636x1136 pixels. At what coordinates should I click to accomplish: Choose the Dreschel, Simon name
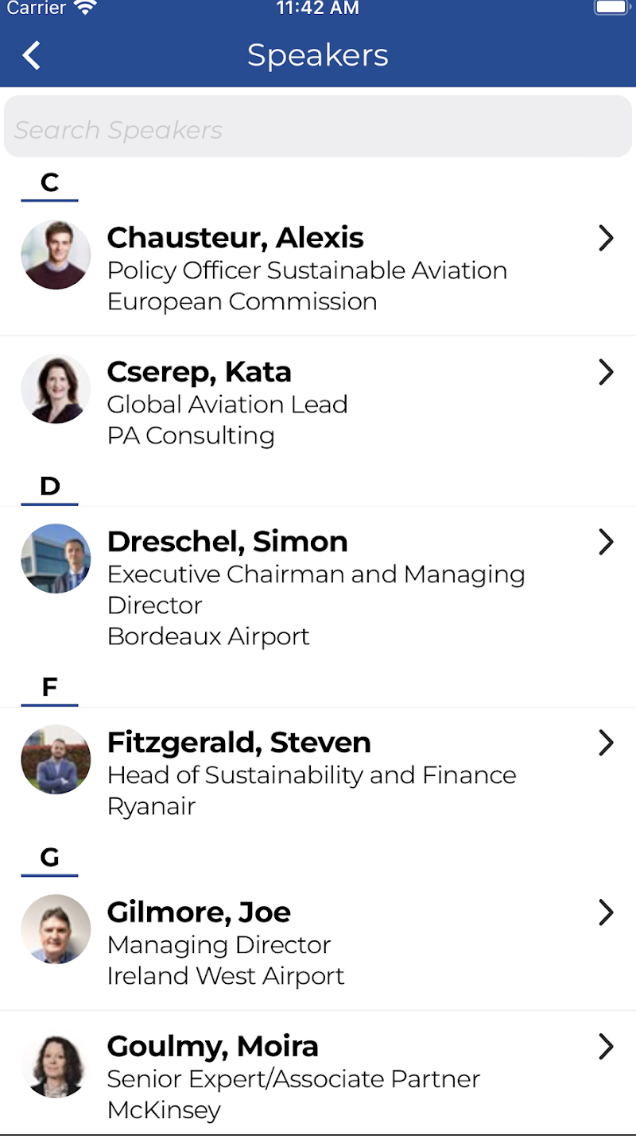pyautogui.click(x=227, y=542)
